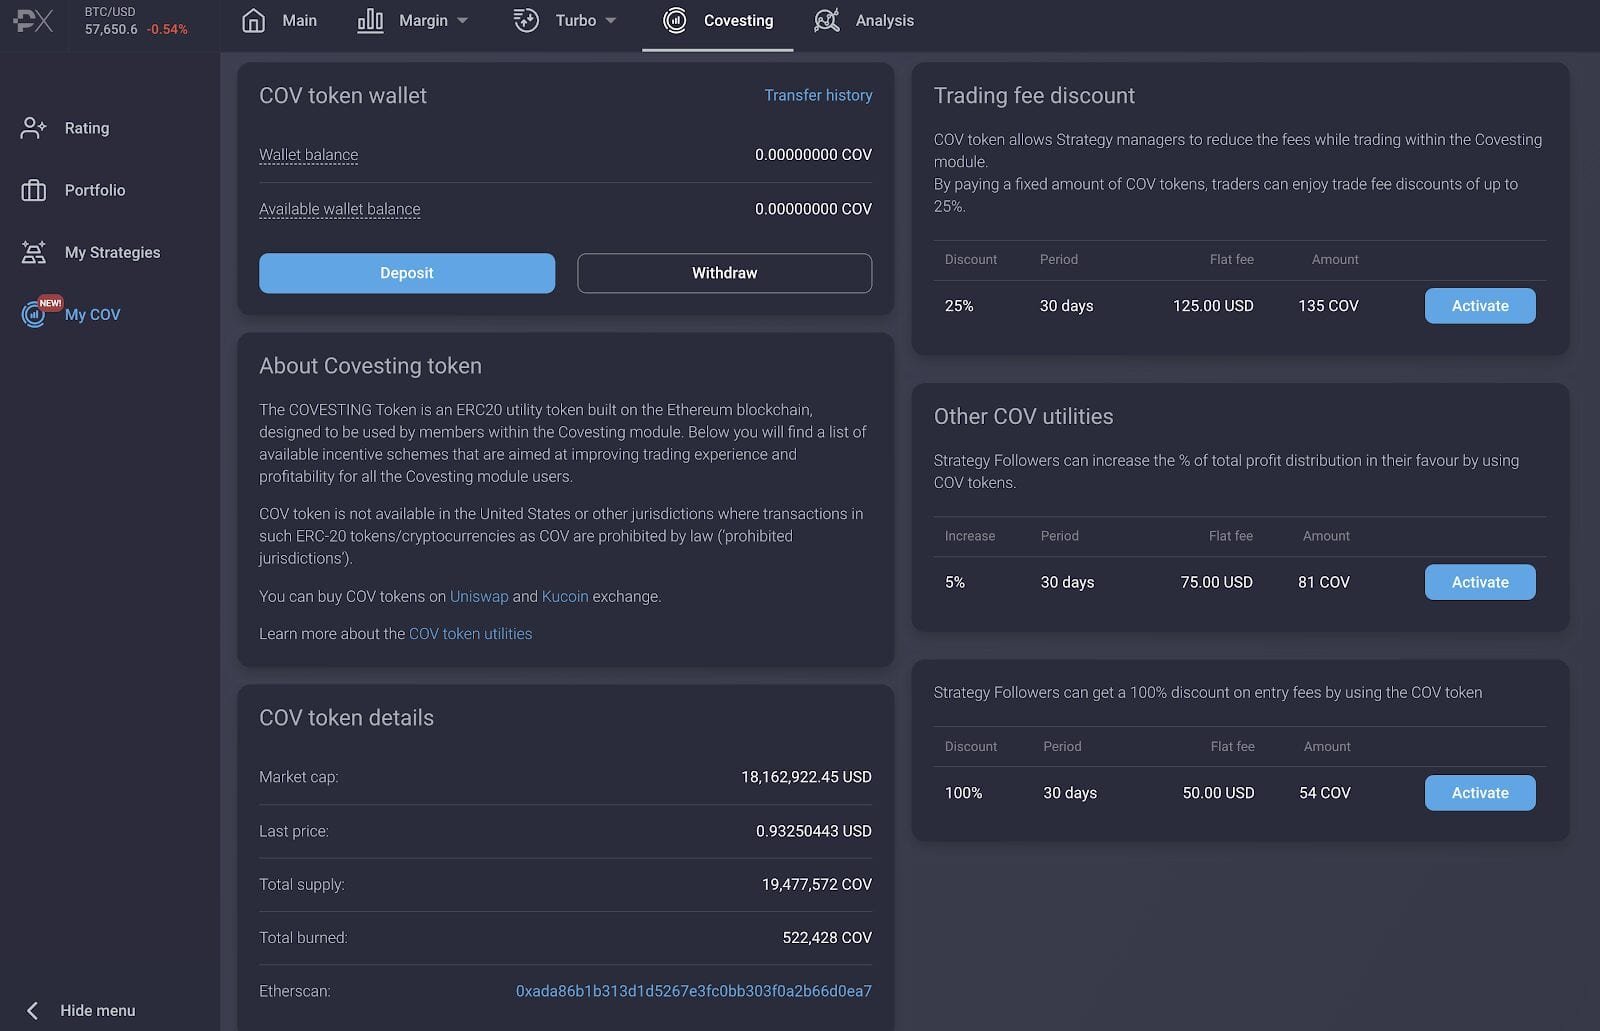Click the Rating user icon
This screenshot has height=1031, width=1600.
[x=33, y=128]
